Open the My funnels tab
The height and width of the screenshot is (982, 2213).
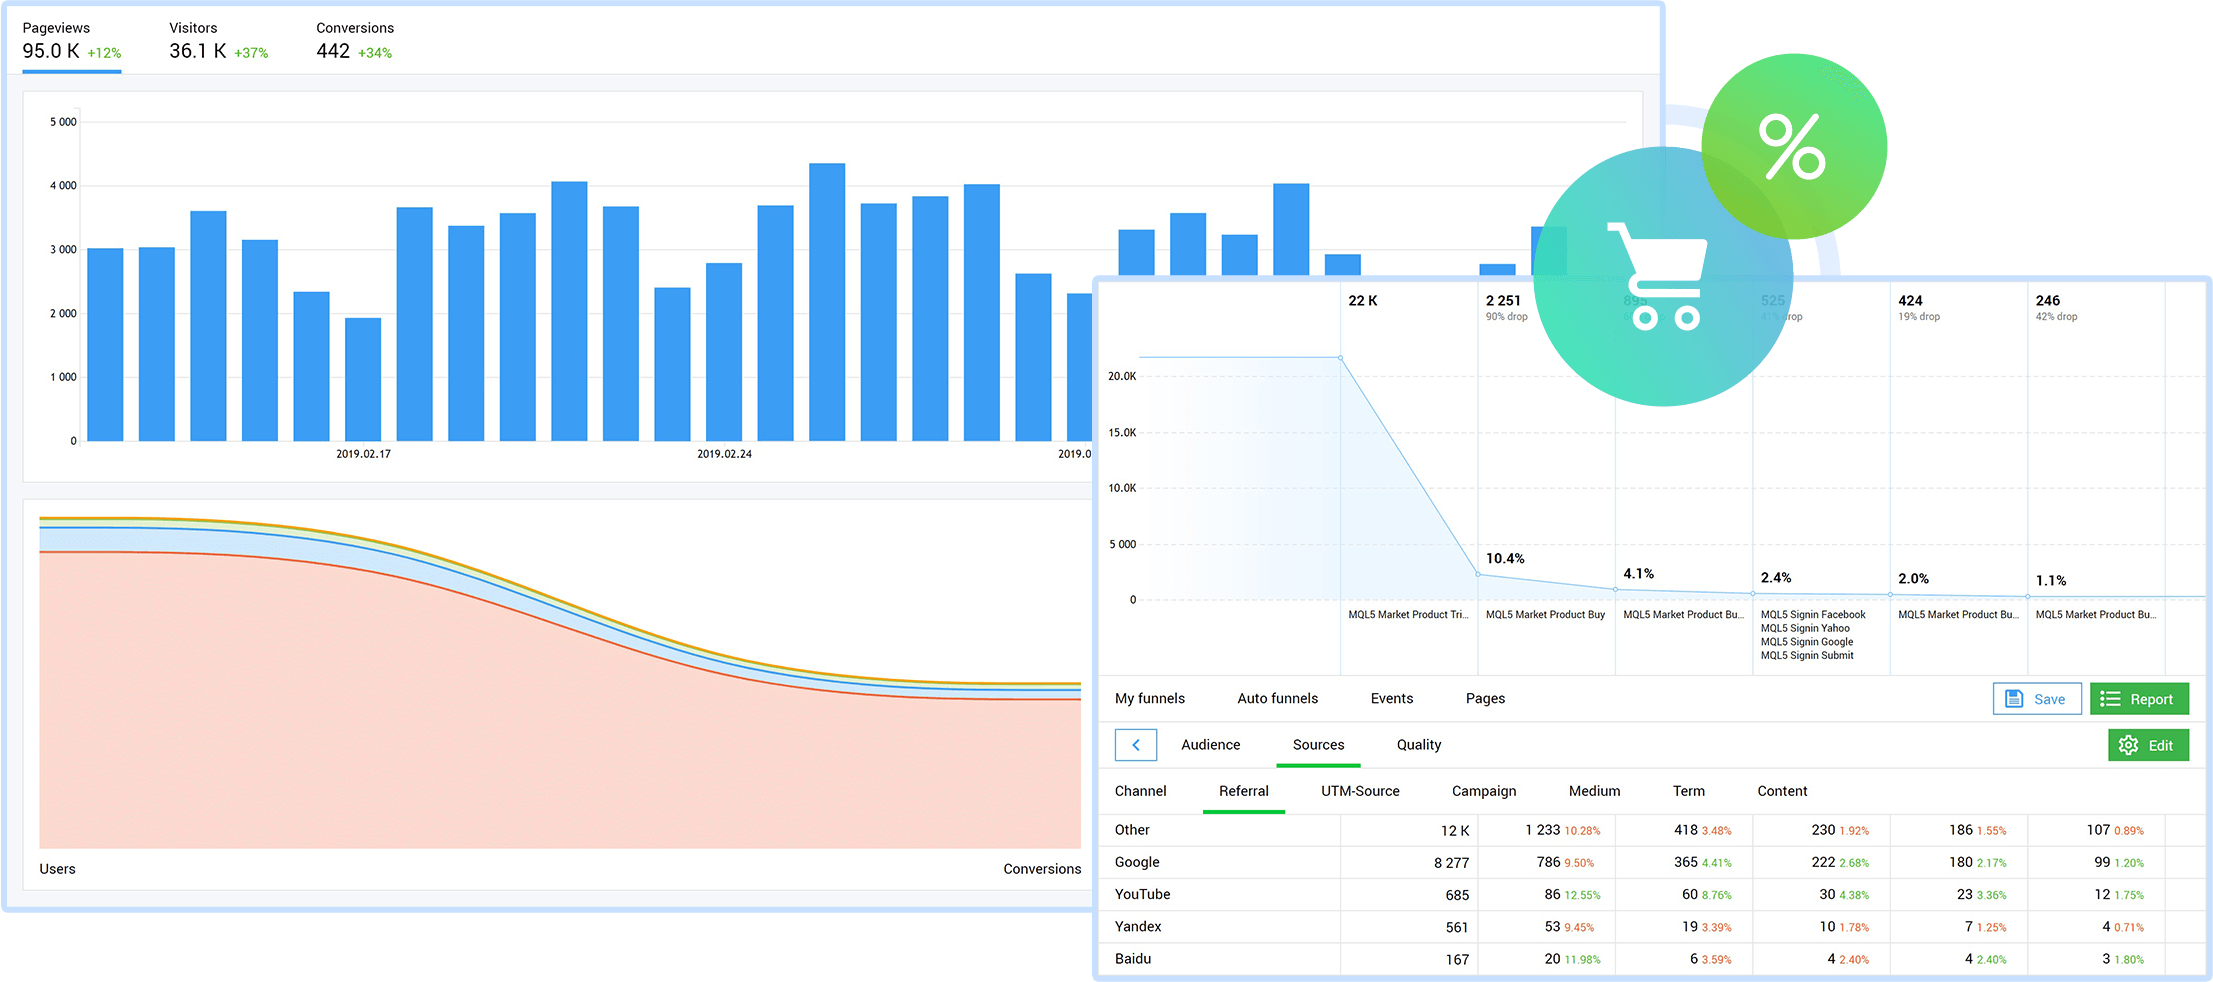1150,698
